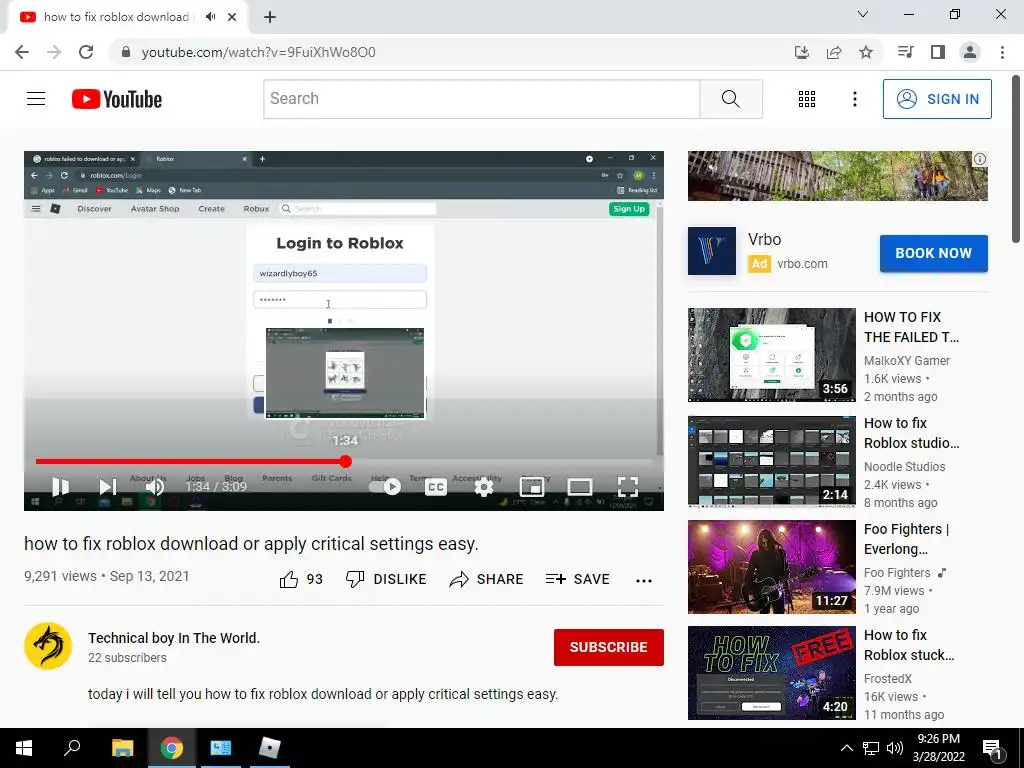
Task: Open Chrome three-dot menu
Action: 1002,52
